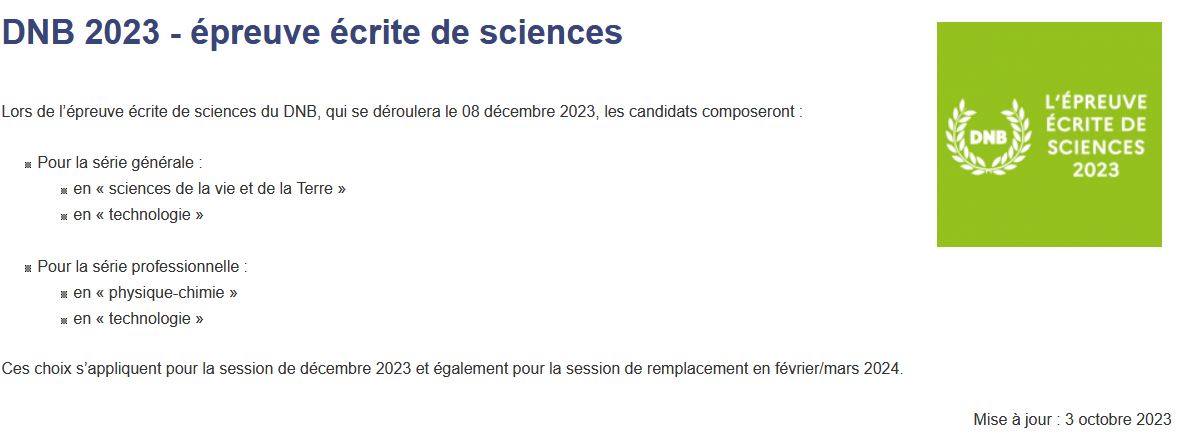This screenshot has width=1192, height=441.
Task: Click the bullet beside "Pour la série générale"
Action: [29, 163]
